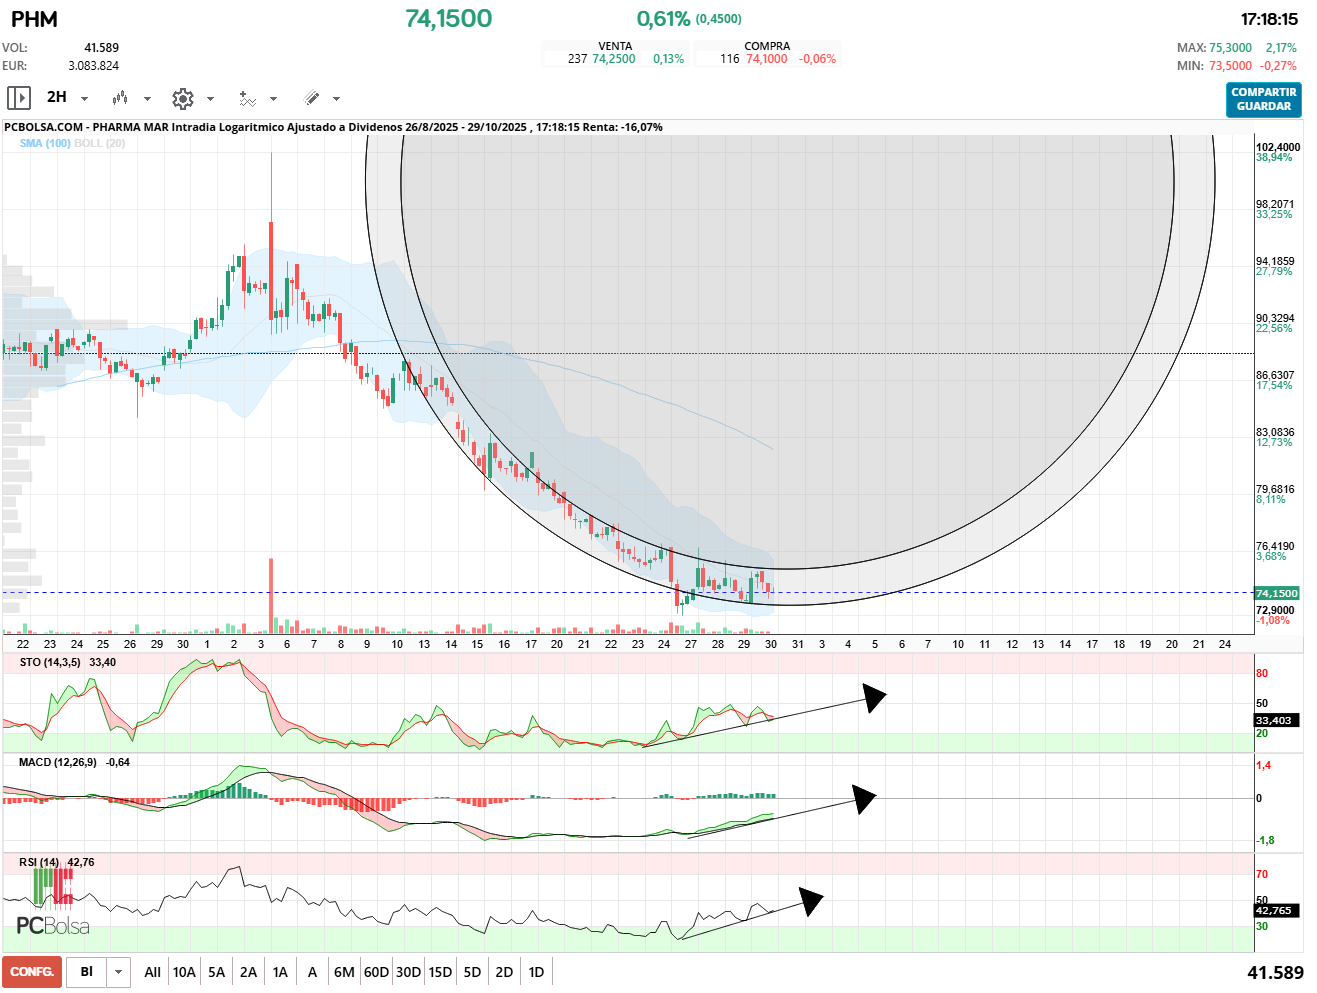The height and width of the screenshot is (993, 1317).
Task: Select the 10A time range
Action: (184, 972)
